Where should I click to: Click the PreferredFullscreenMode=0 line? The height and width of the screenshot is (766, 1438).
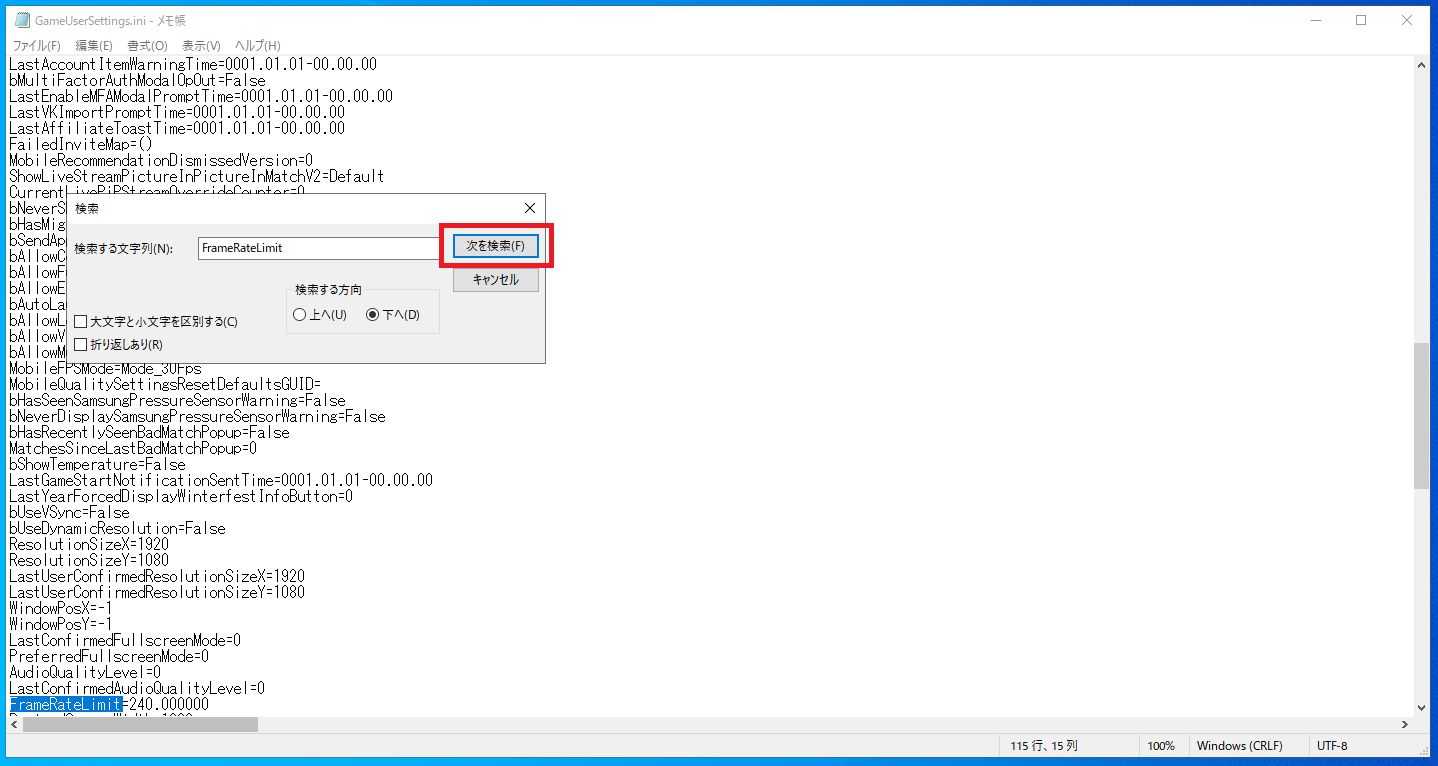(109, 656)
